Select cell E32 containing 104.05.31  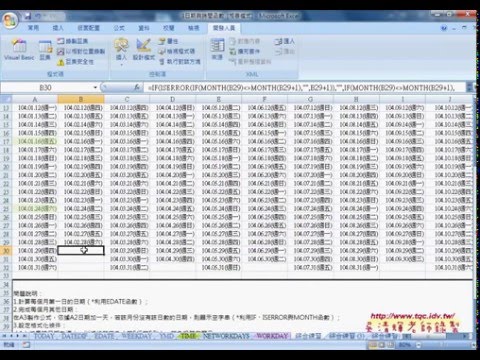pos(219,267)
